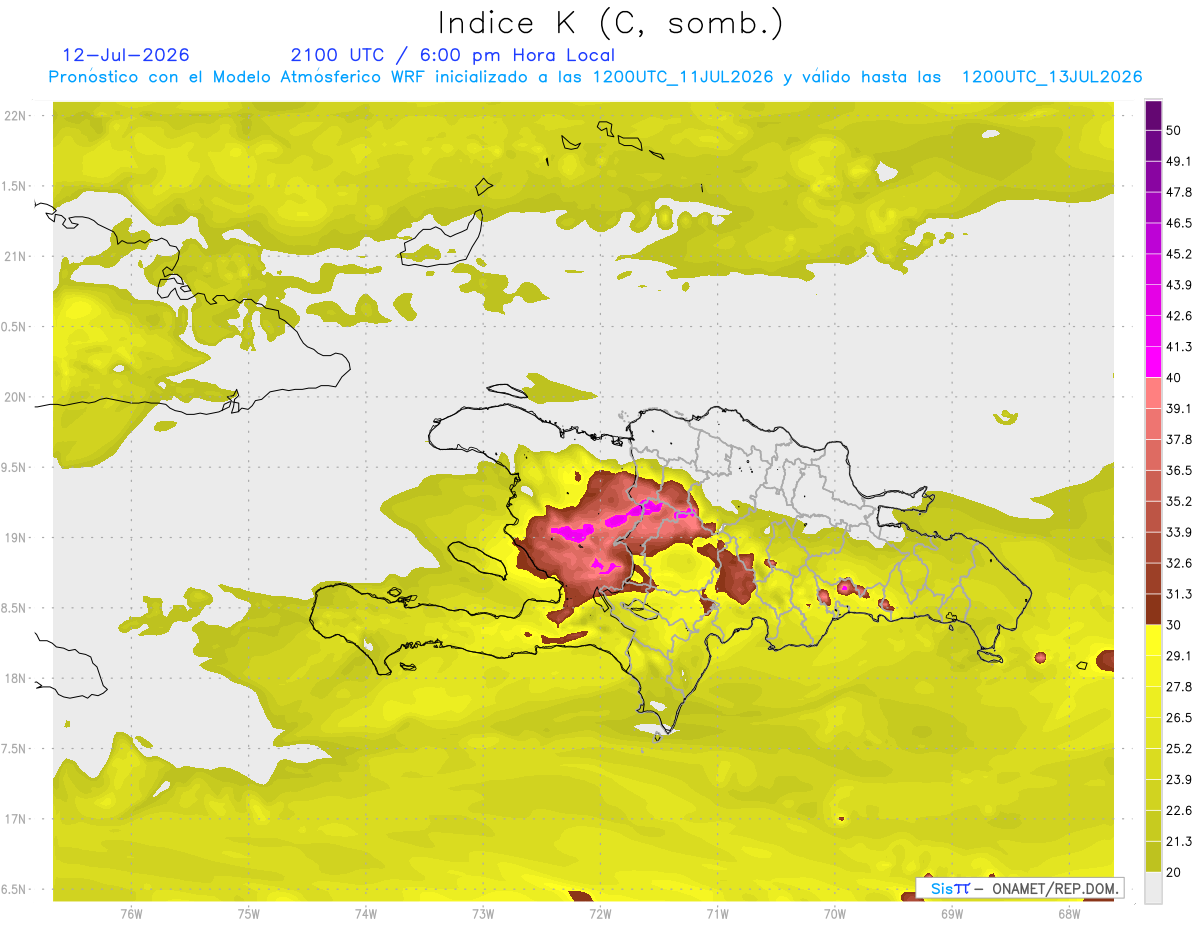Select the 17N latitude label
This screenshot has width=1200, height=927.
coord(16,819)
